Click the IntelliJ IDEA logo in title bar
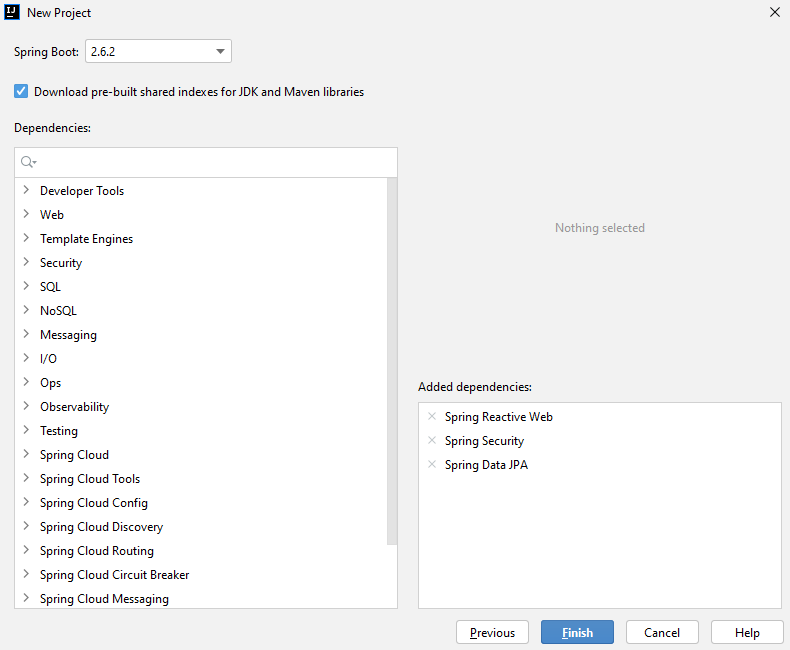The height and width of the screenshot is (650, 790). (13, 13)
